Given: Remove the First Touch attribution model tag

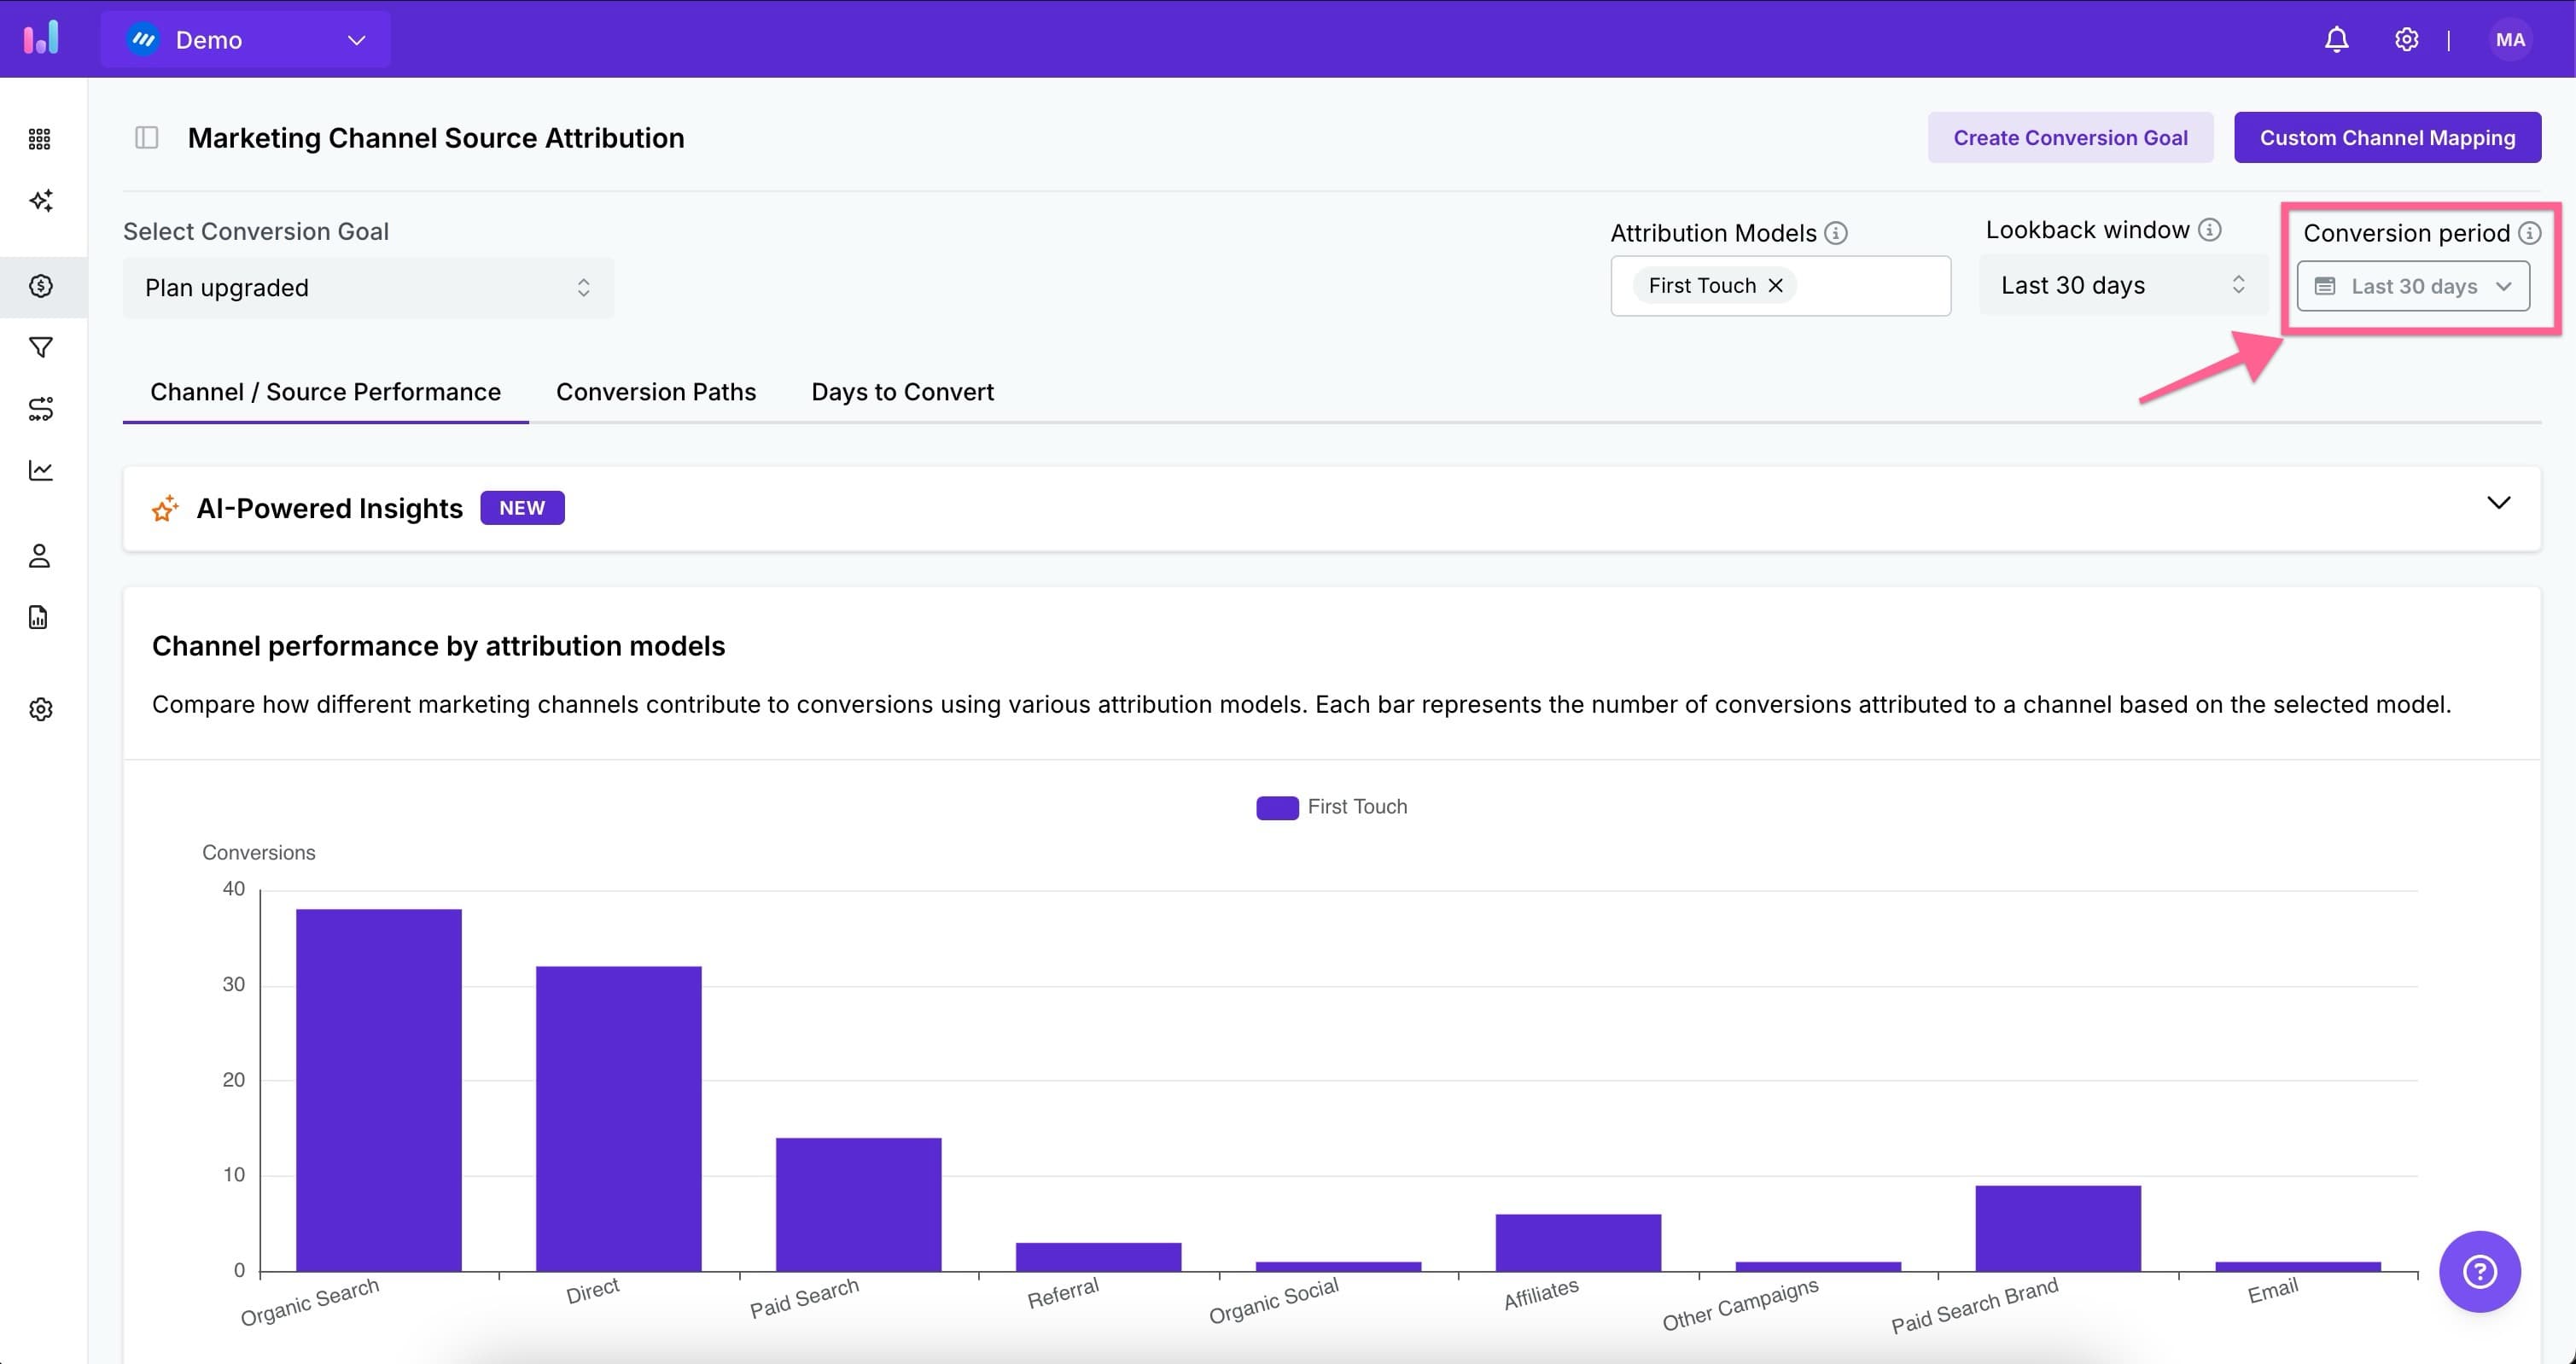Looking at the screenshot, I should pos(1776,286).
